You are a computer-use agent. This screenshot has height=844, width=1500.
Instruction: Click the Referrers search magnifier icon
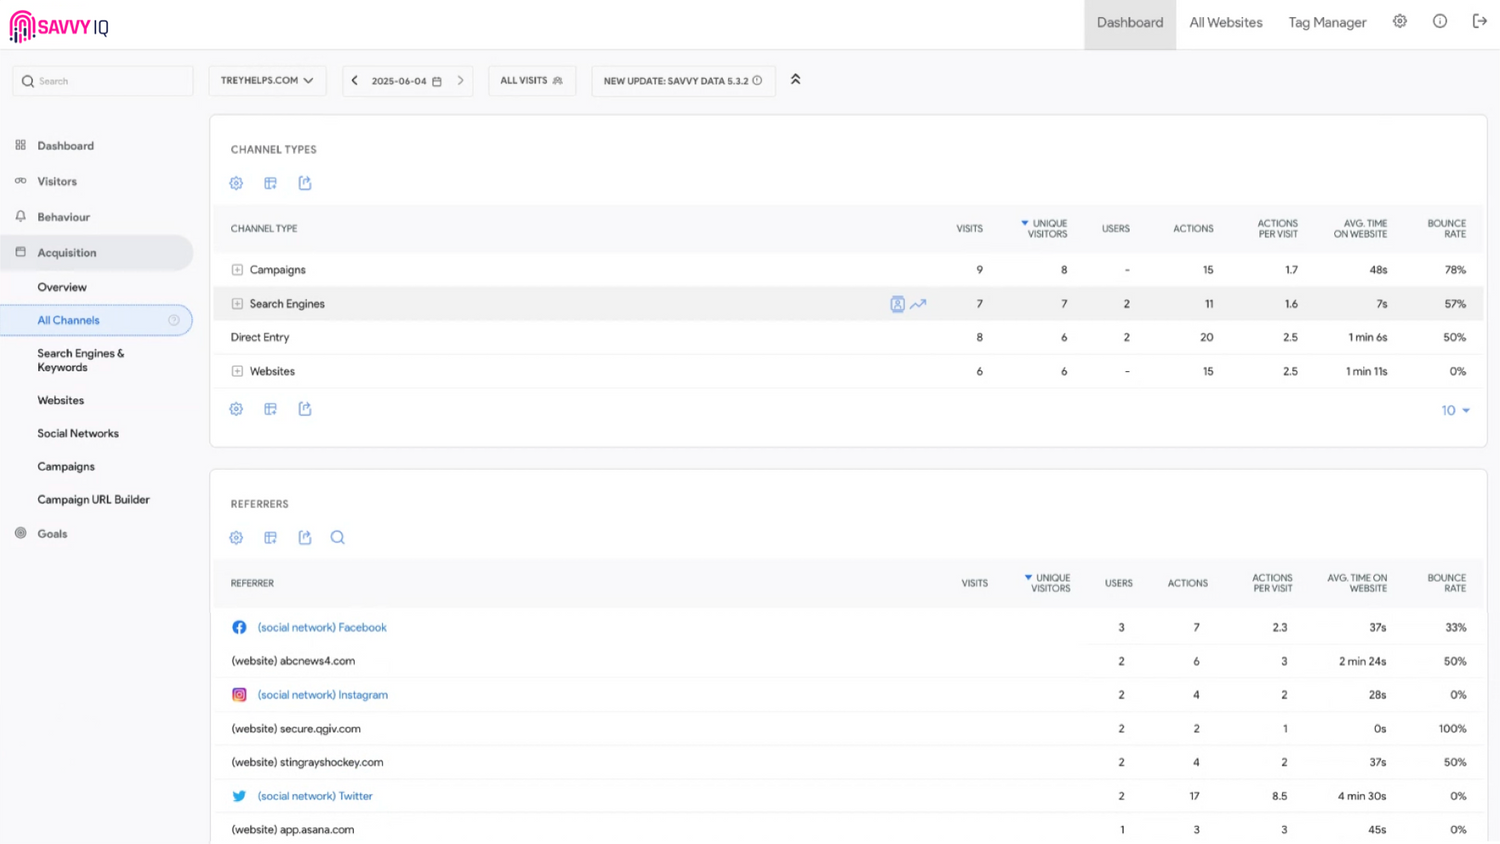coord(338,538)
